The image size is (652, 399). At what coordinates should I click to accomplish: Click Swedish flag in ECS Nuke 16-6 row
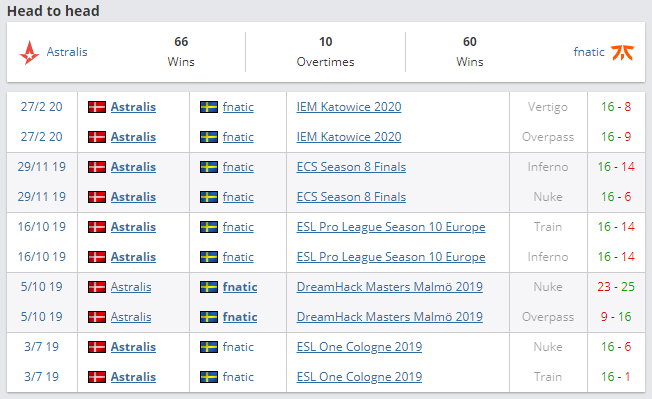[x=209, y=197]
